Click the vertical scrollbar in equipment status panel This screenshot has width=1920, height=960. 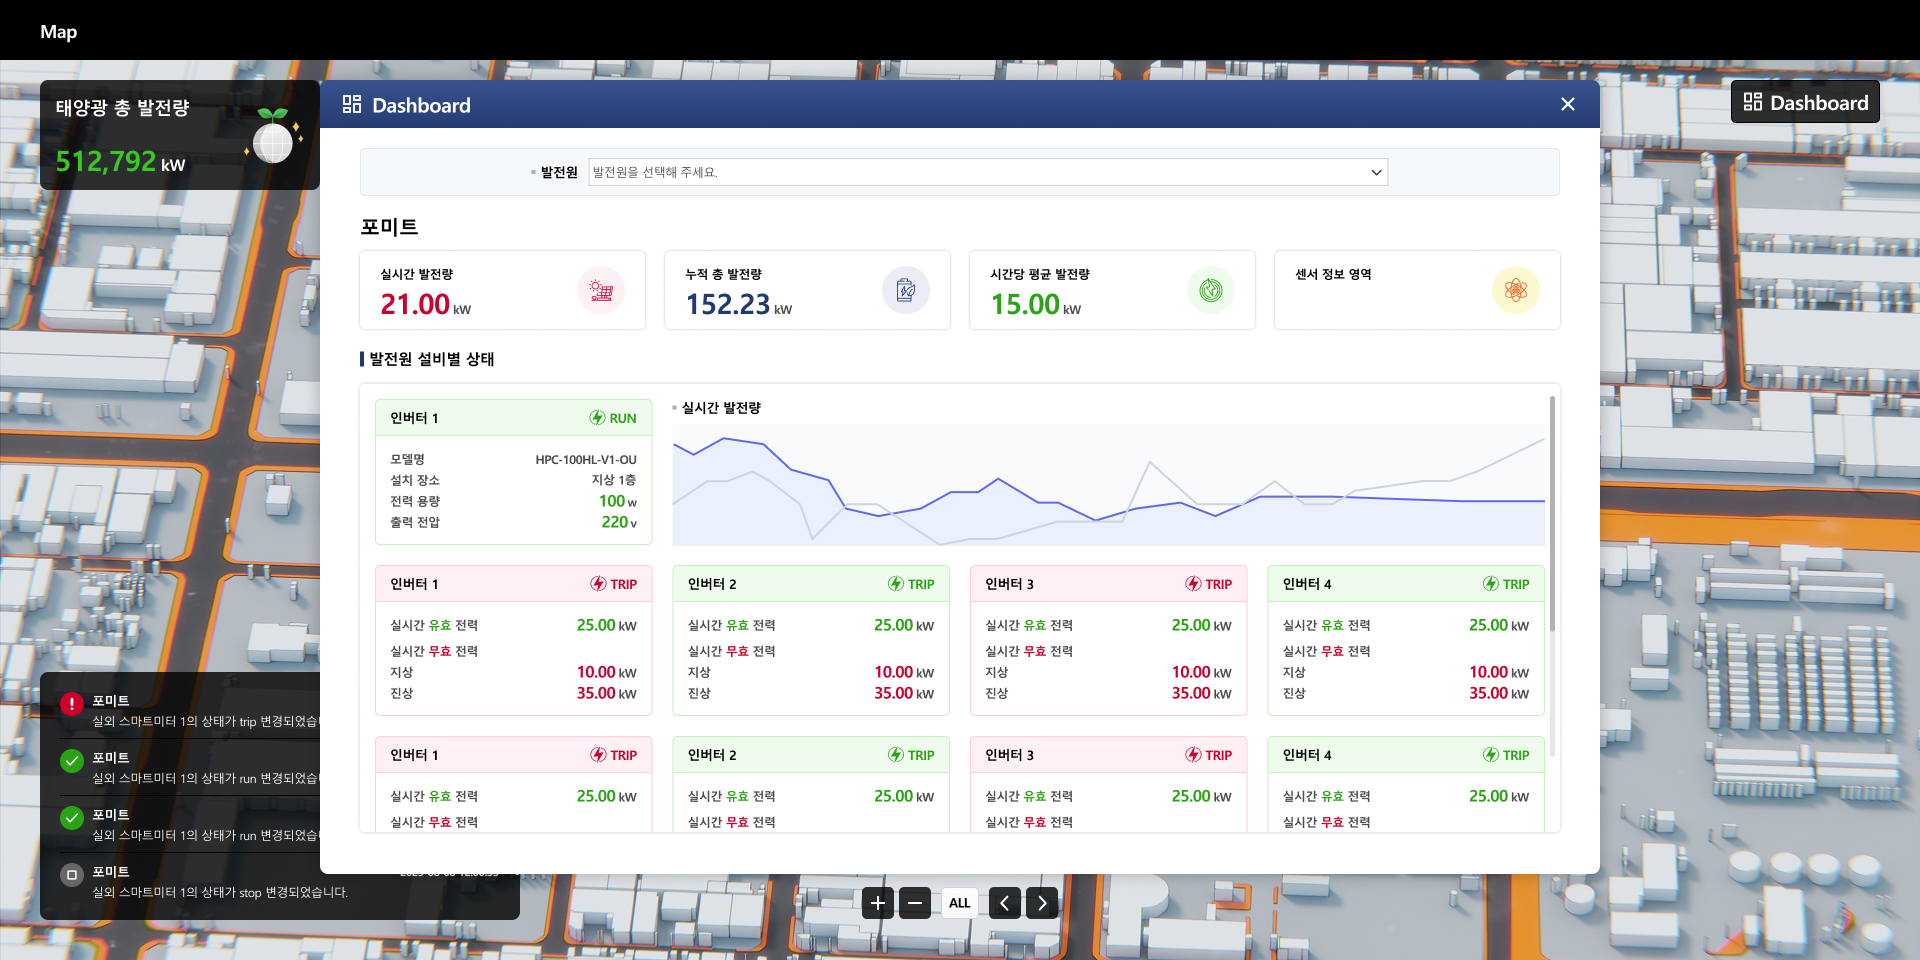click(x=1552, y=514)
